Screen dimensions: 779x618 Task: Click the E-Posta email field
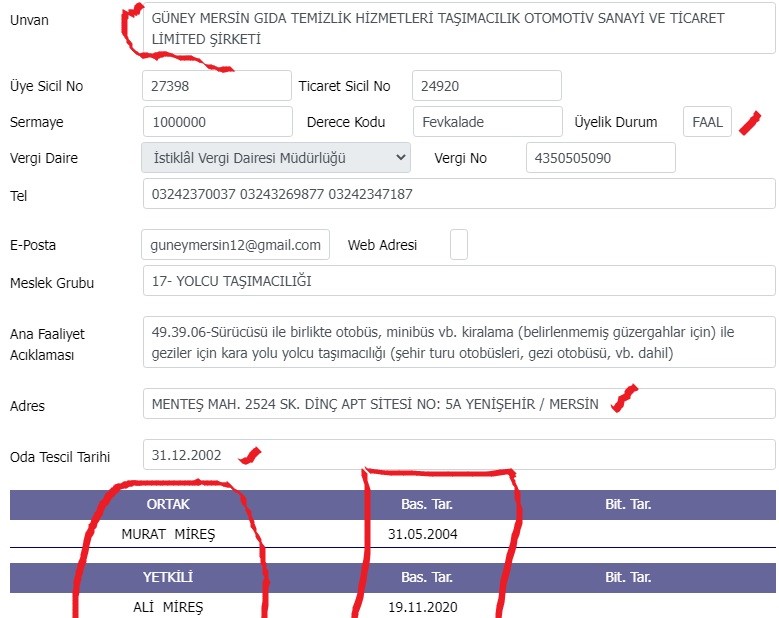[x=235, y=244]
